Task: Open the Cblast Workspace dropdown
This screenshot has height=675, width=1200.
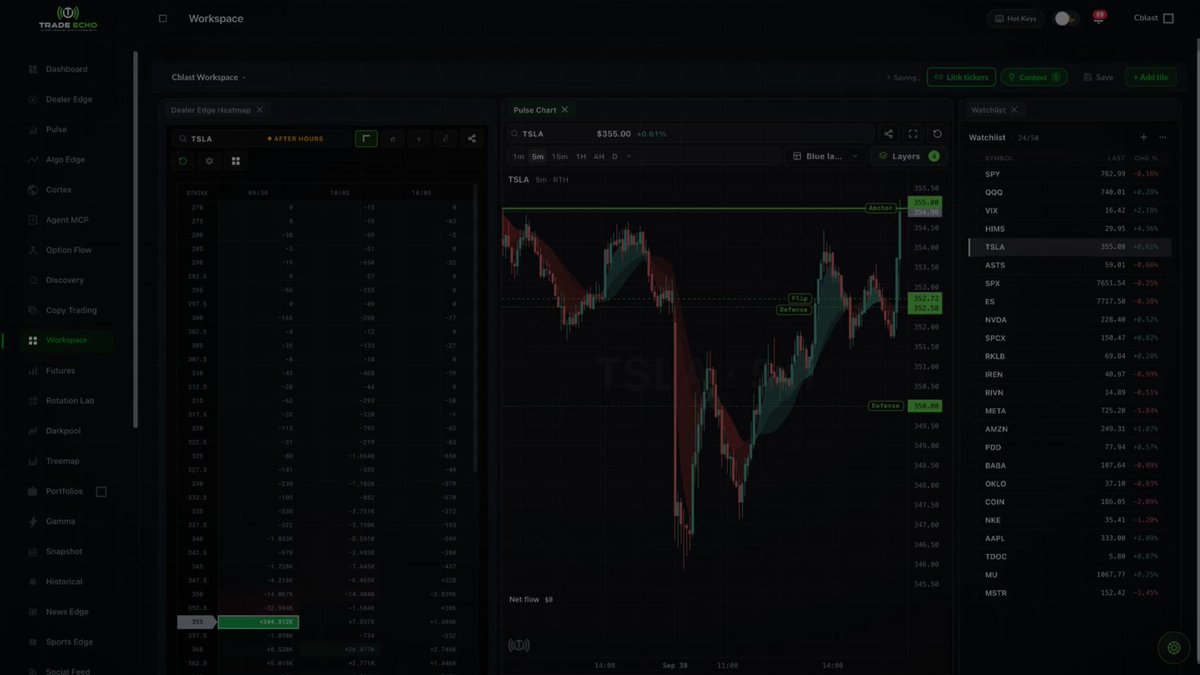Action: (209, 77)
